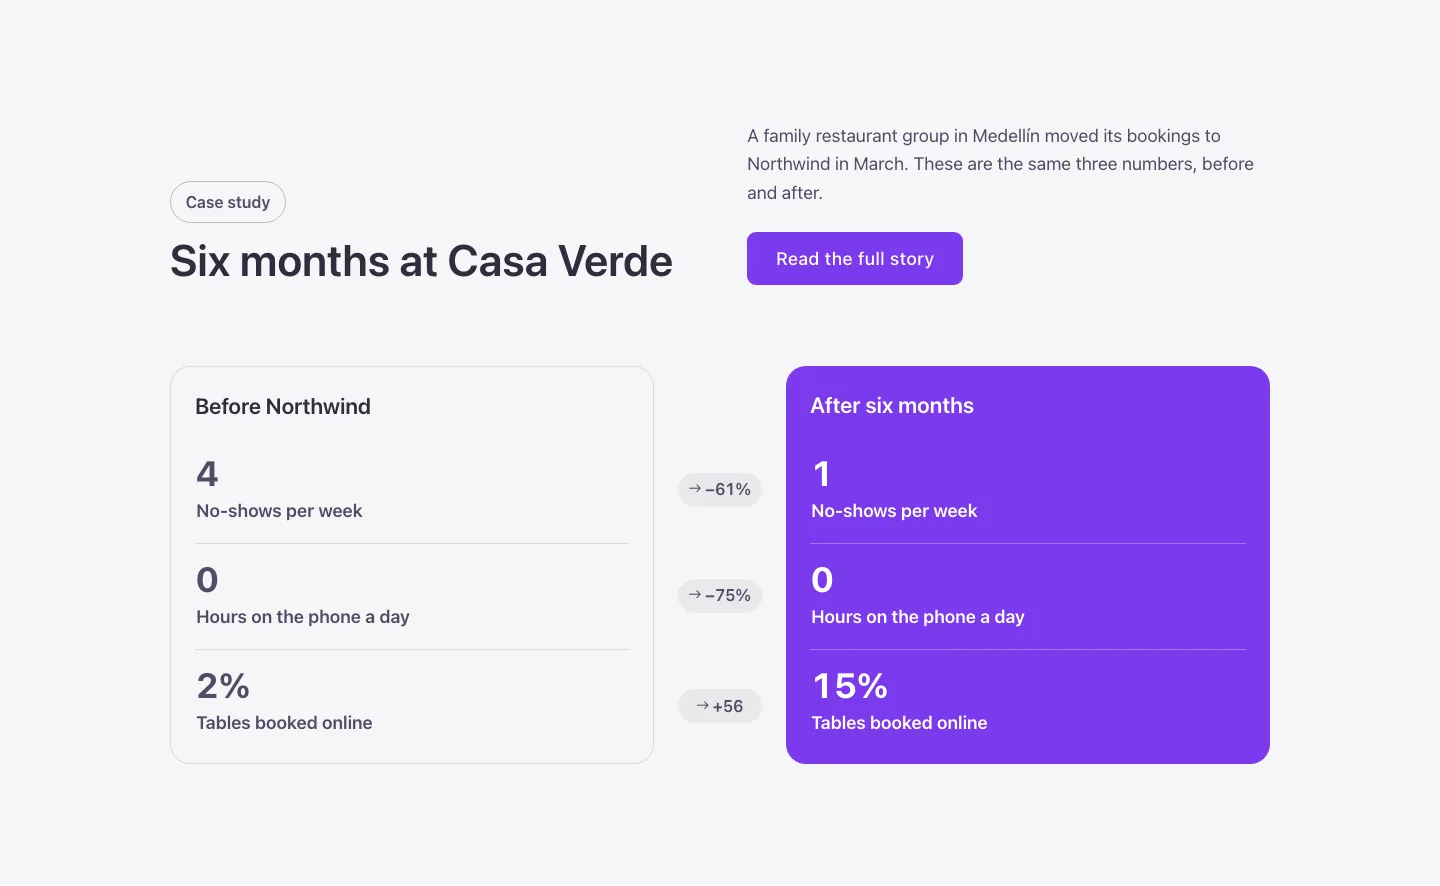Click Hours on the phone label in After card
This screenshot has width=1440, height=886.
pos(918,617)
